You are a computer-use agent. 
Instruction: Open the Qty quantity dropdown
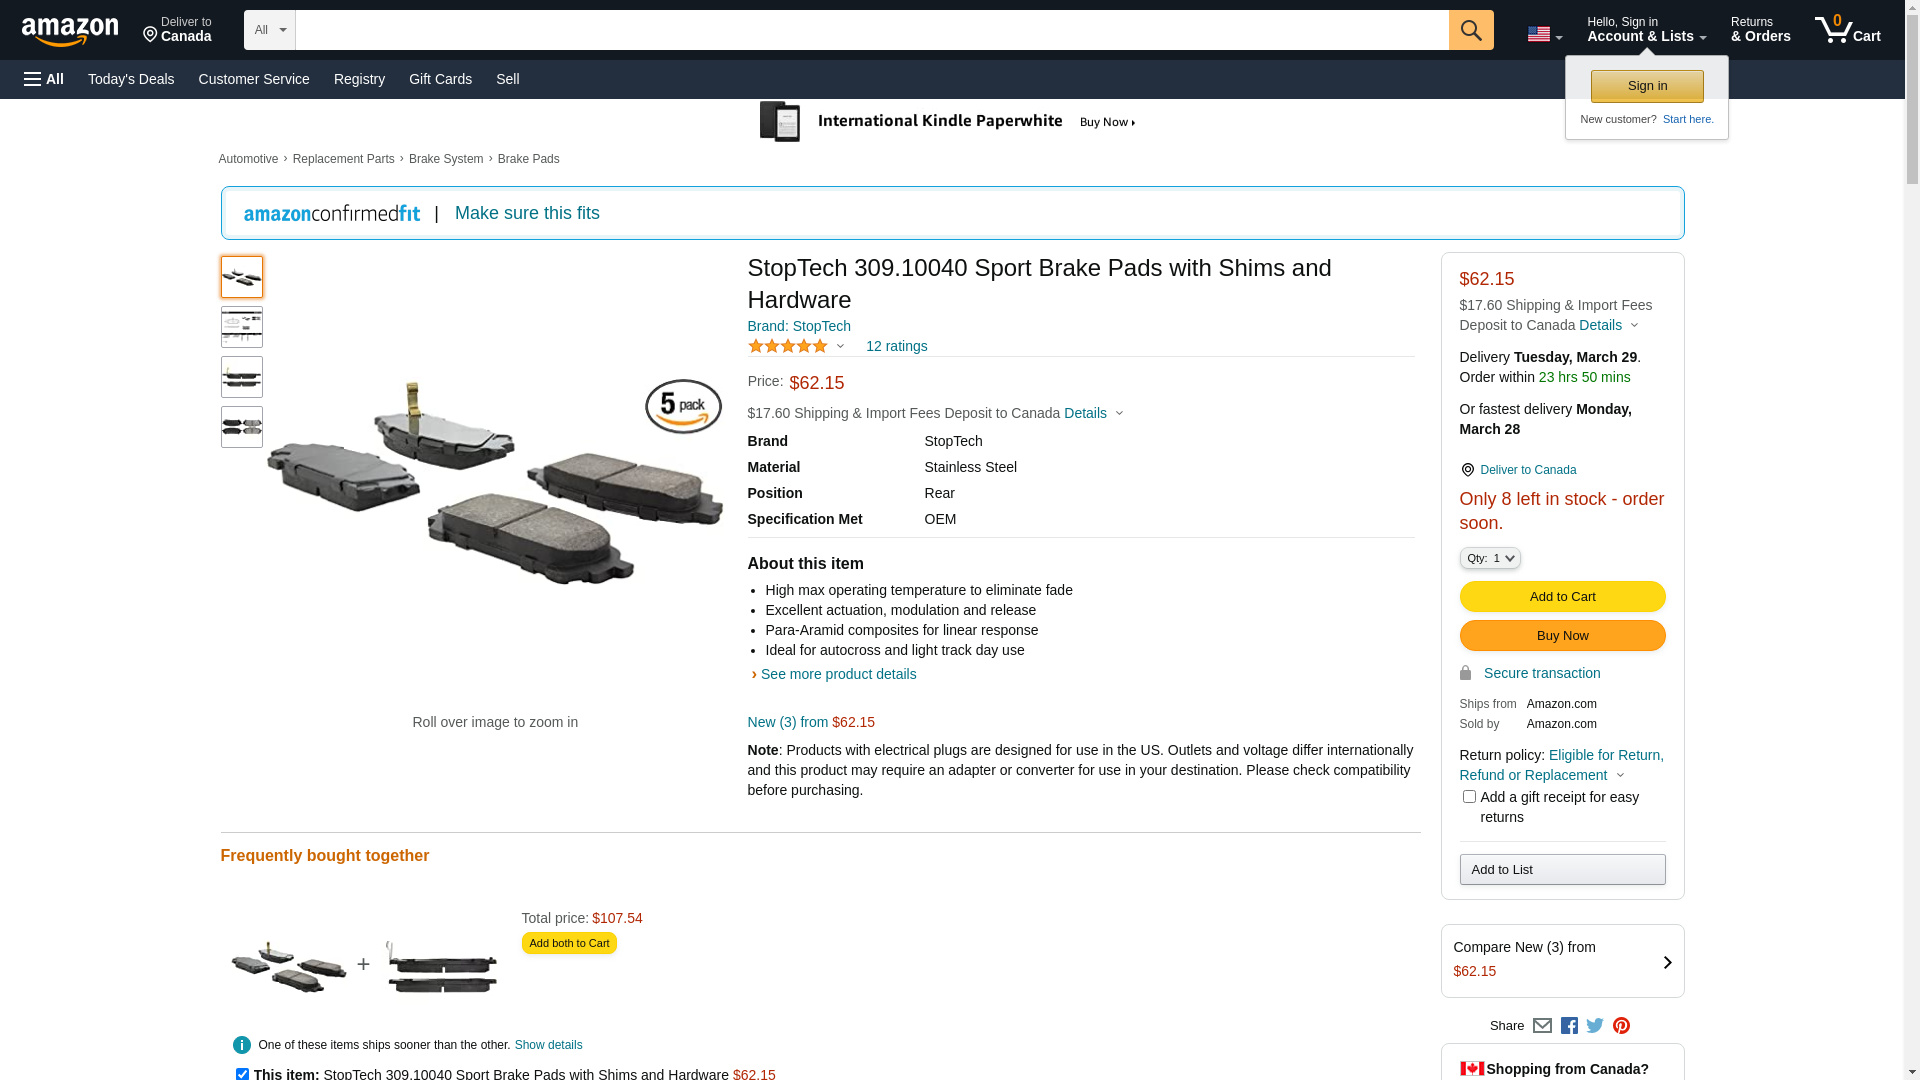1490,558
